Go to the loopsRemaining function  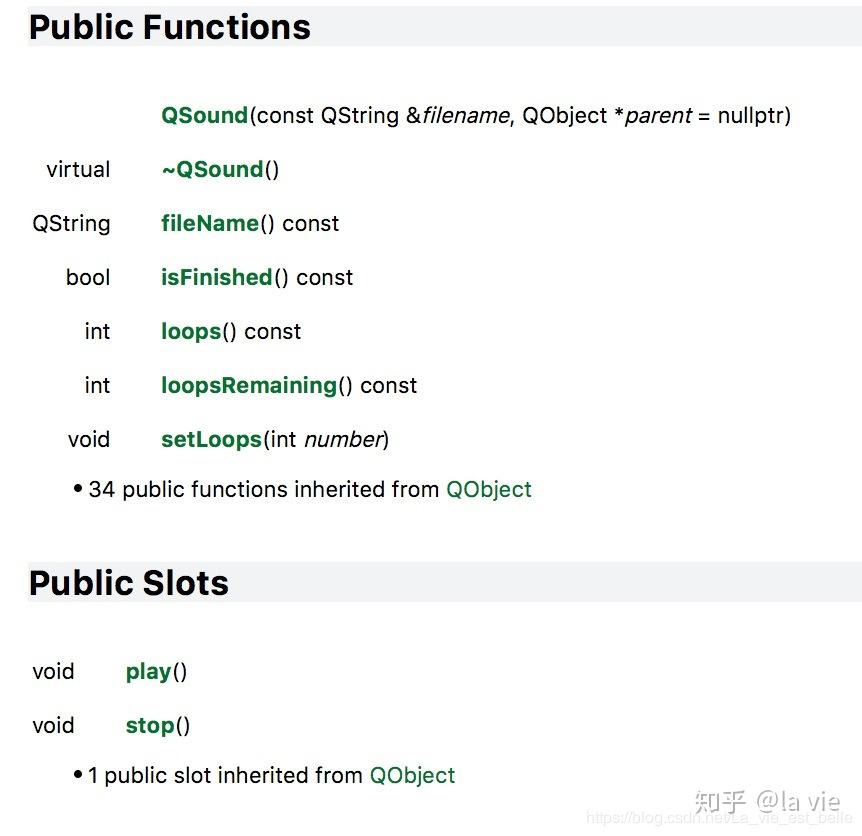(x=249, y=386)
